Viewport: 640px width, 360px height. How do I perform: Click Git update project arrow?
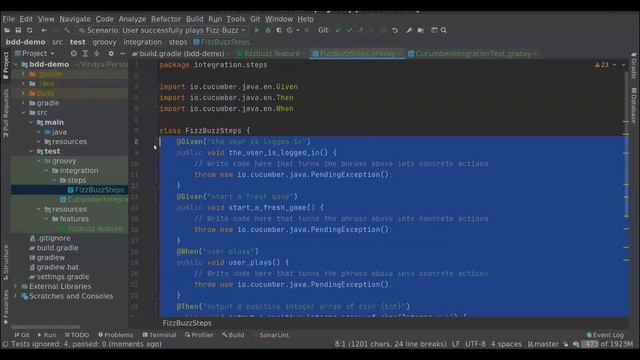[338, 30]
